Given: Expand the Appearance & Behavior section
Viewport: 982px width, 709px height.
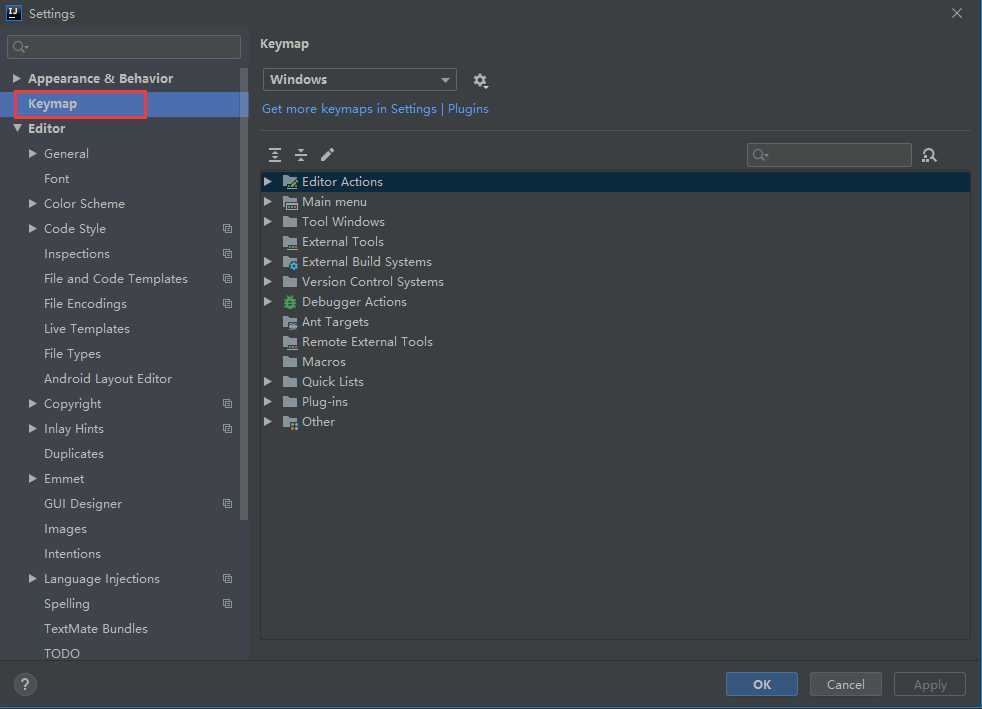Looking at the screenshot, I should [17, 78].
